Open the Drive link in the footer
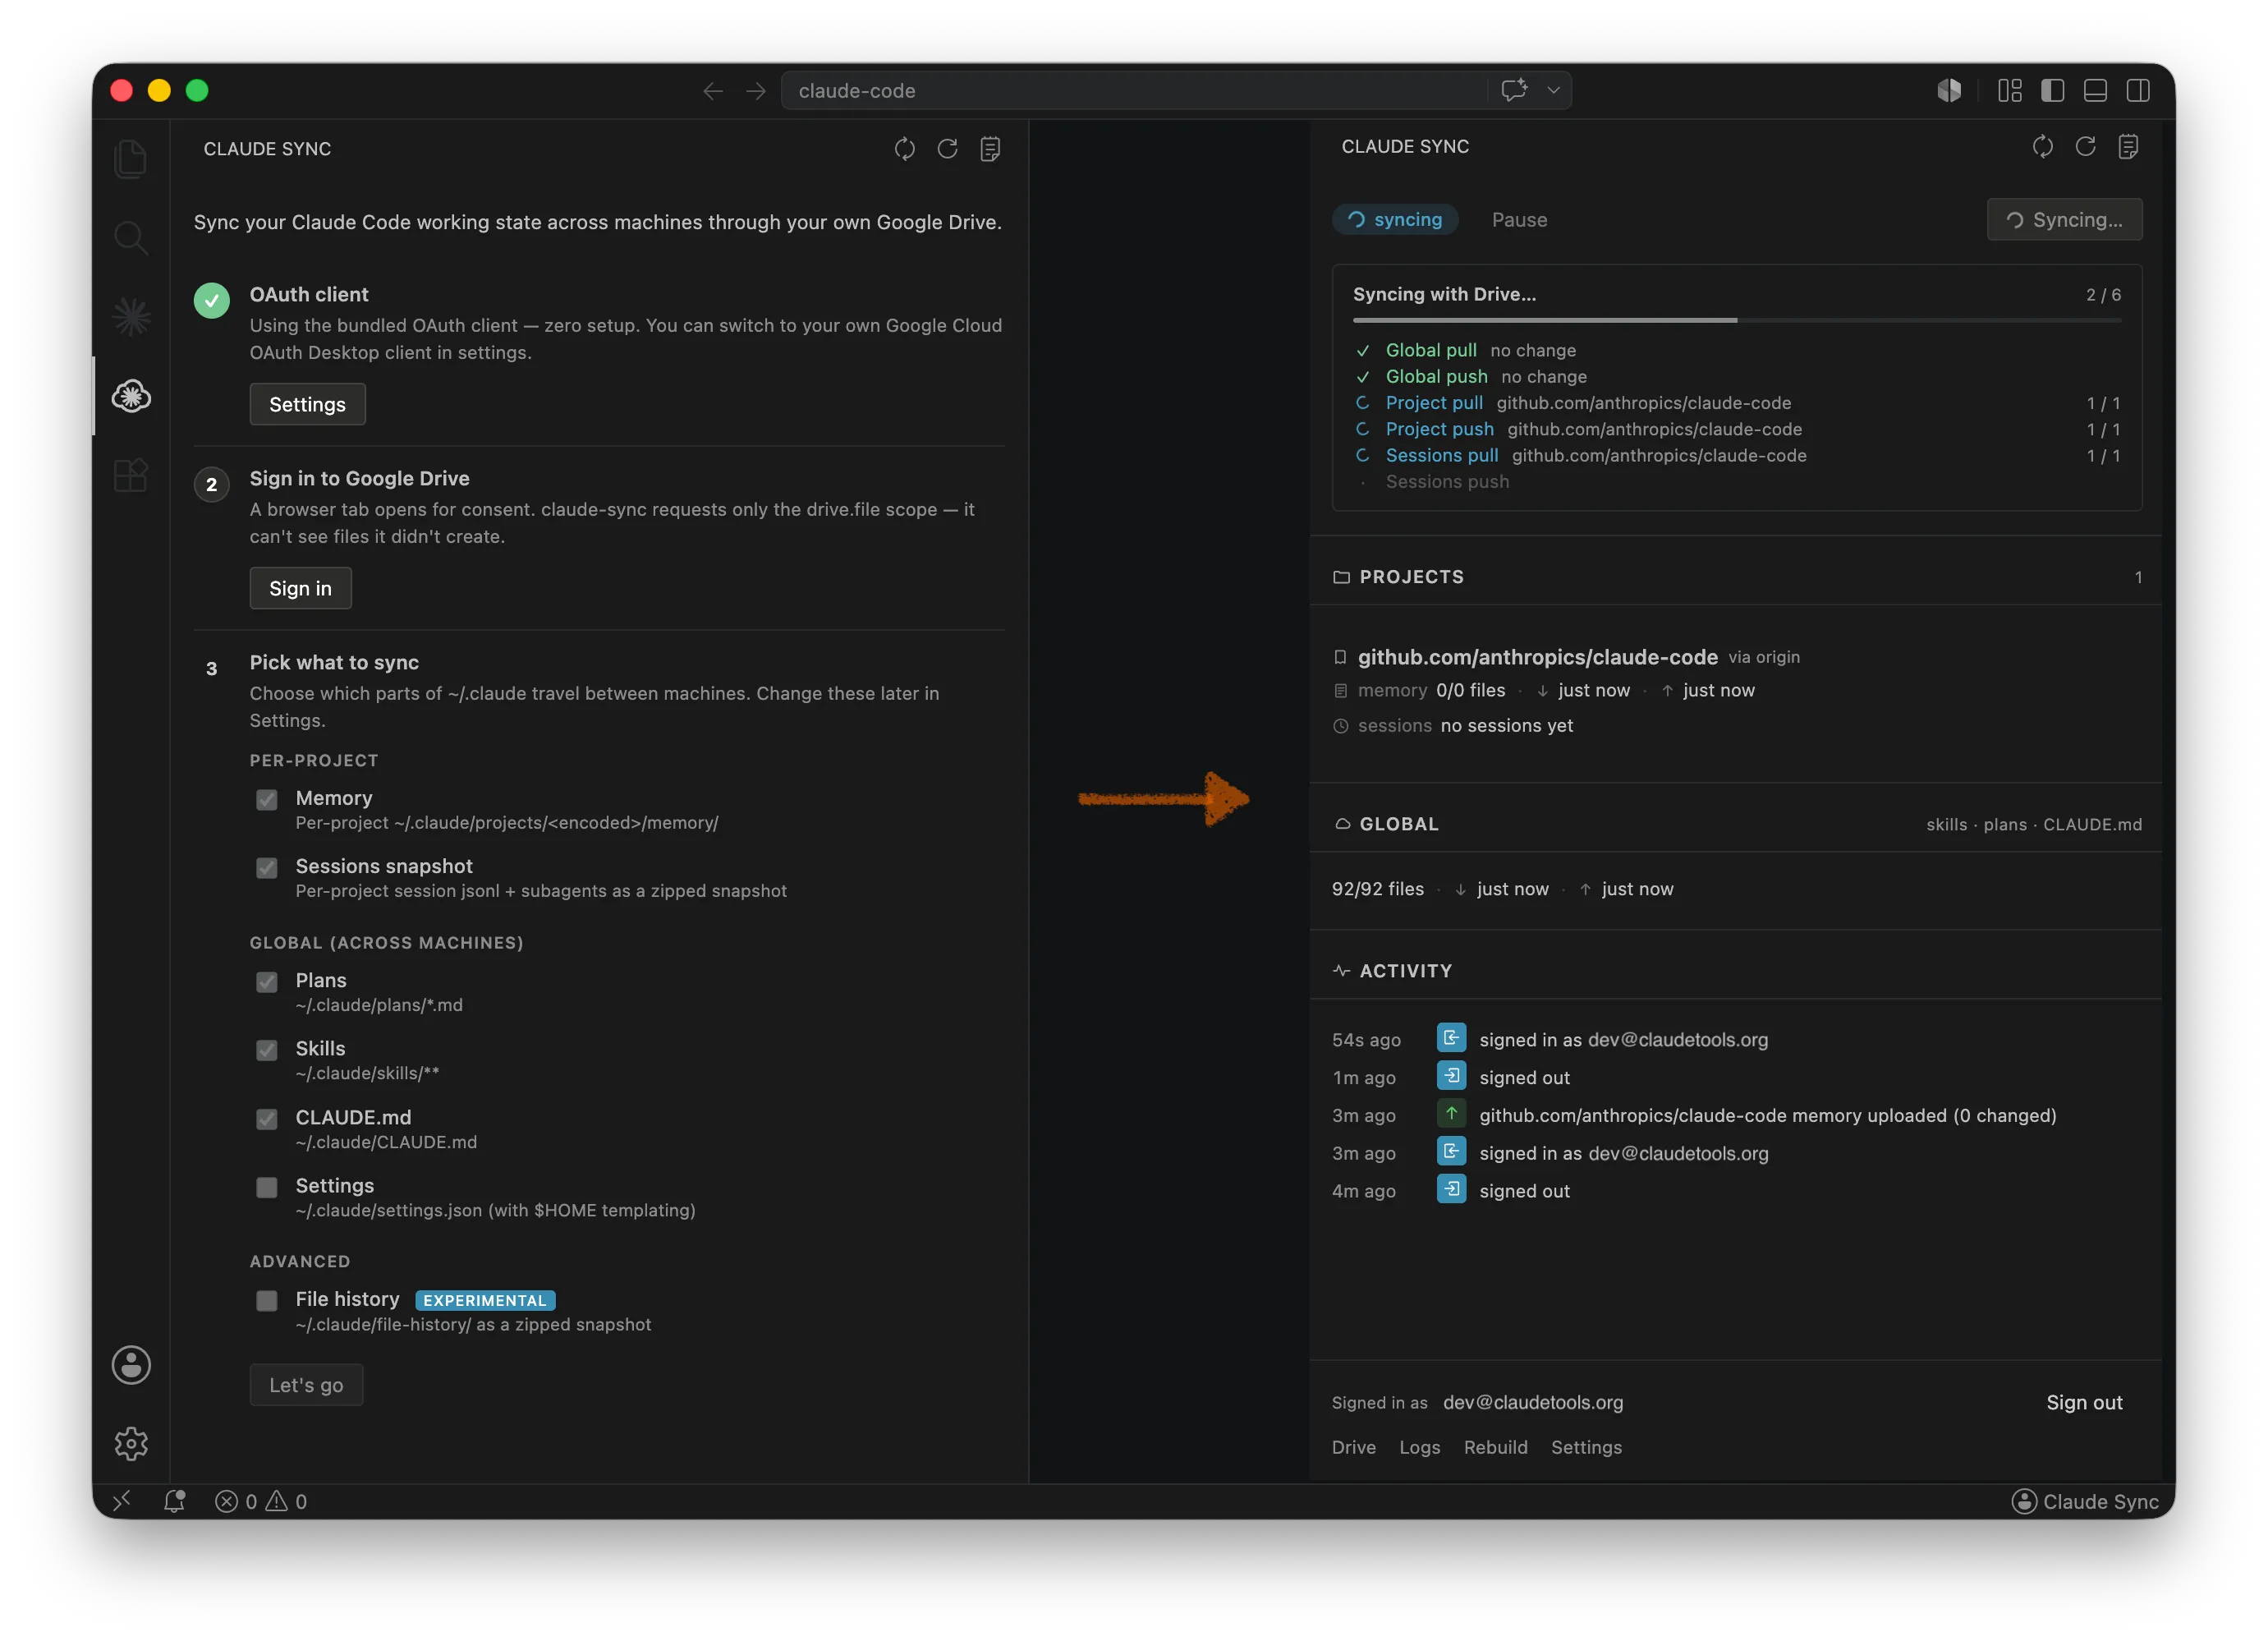Screen dimensions: 2268x1641 [x=1353, y=1447]
